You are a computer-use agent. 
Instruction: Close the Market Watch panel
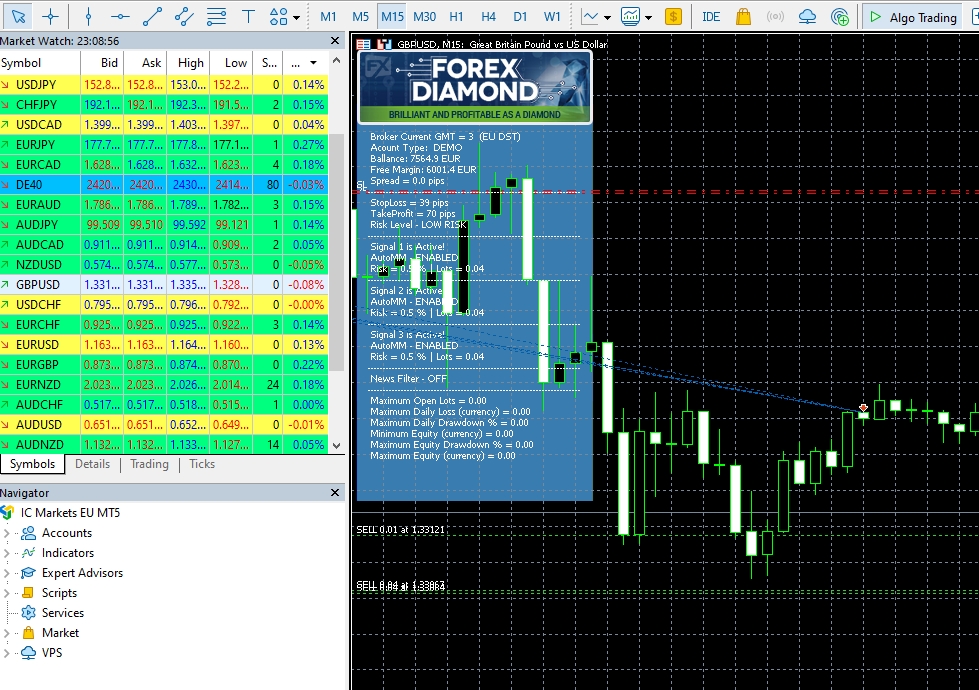point(335,41)
